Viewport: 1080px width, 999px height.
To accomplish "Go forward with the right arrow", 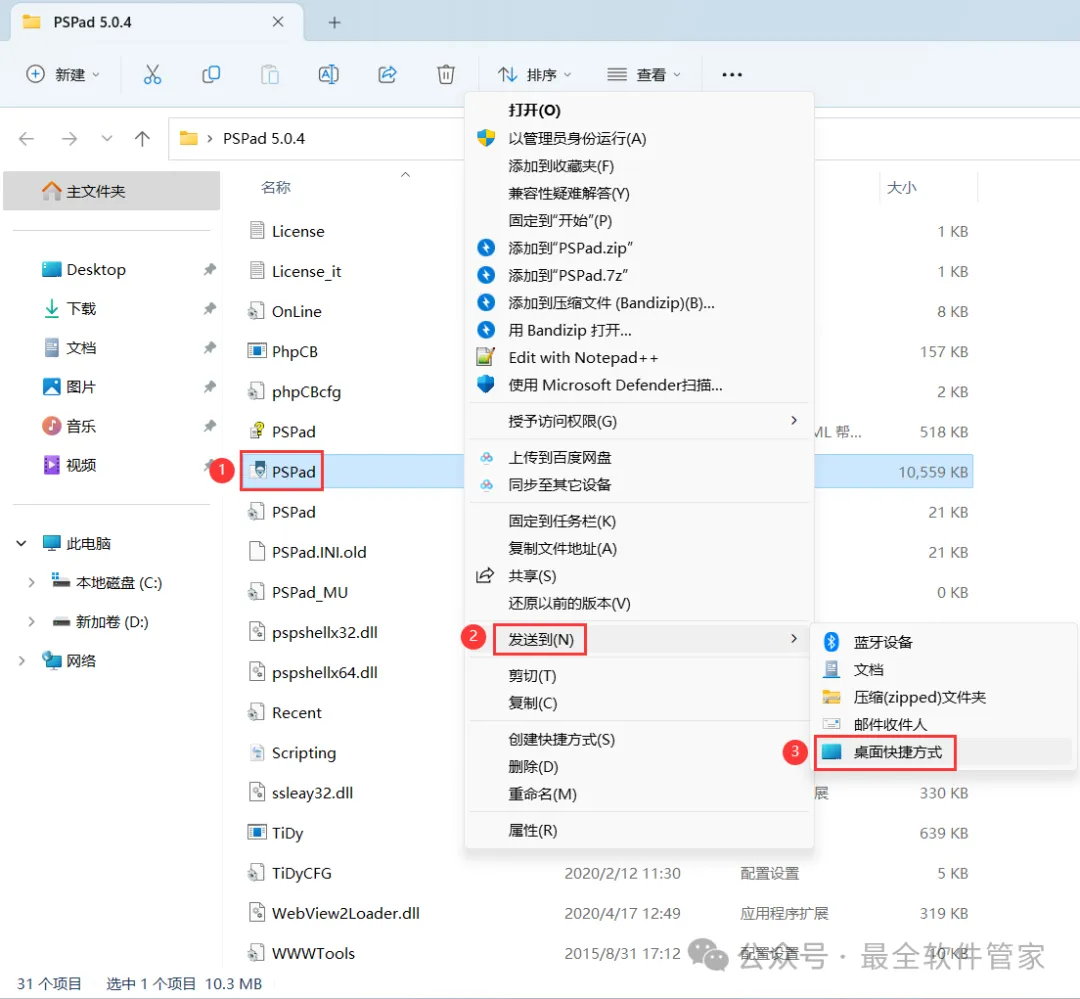I will tap(69, 139).
